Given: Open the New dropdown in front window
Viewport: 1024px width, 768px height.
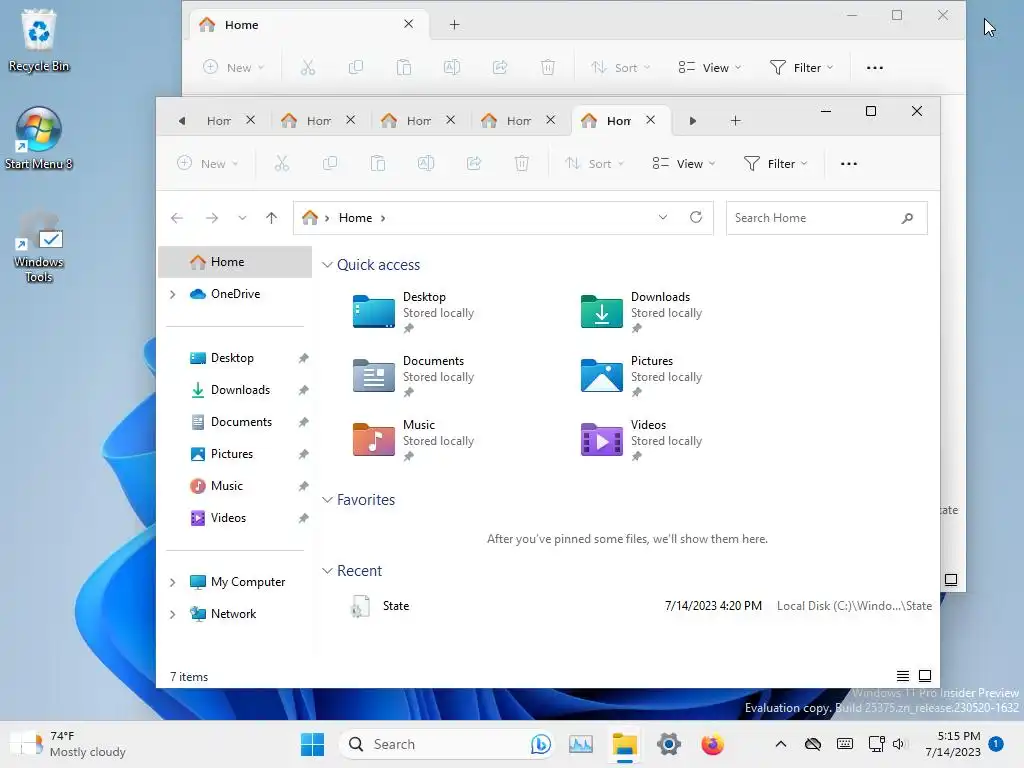Looking at the screenshot, I should (208, 164).
